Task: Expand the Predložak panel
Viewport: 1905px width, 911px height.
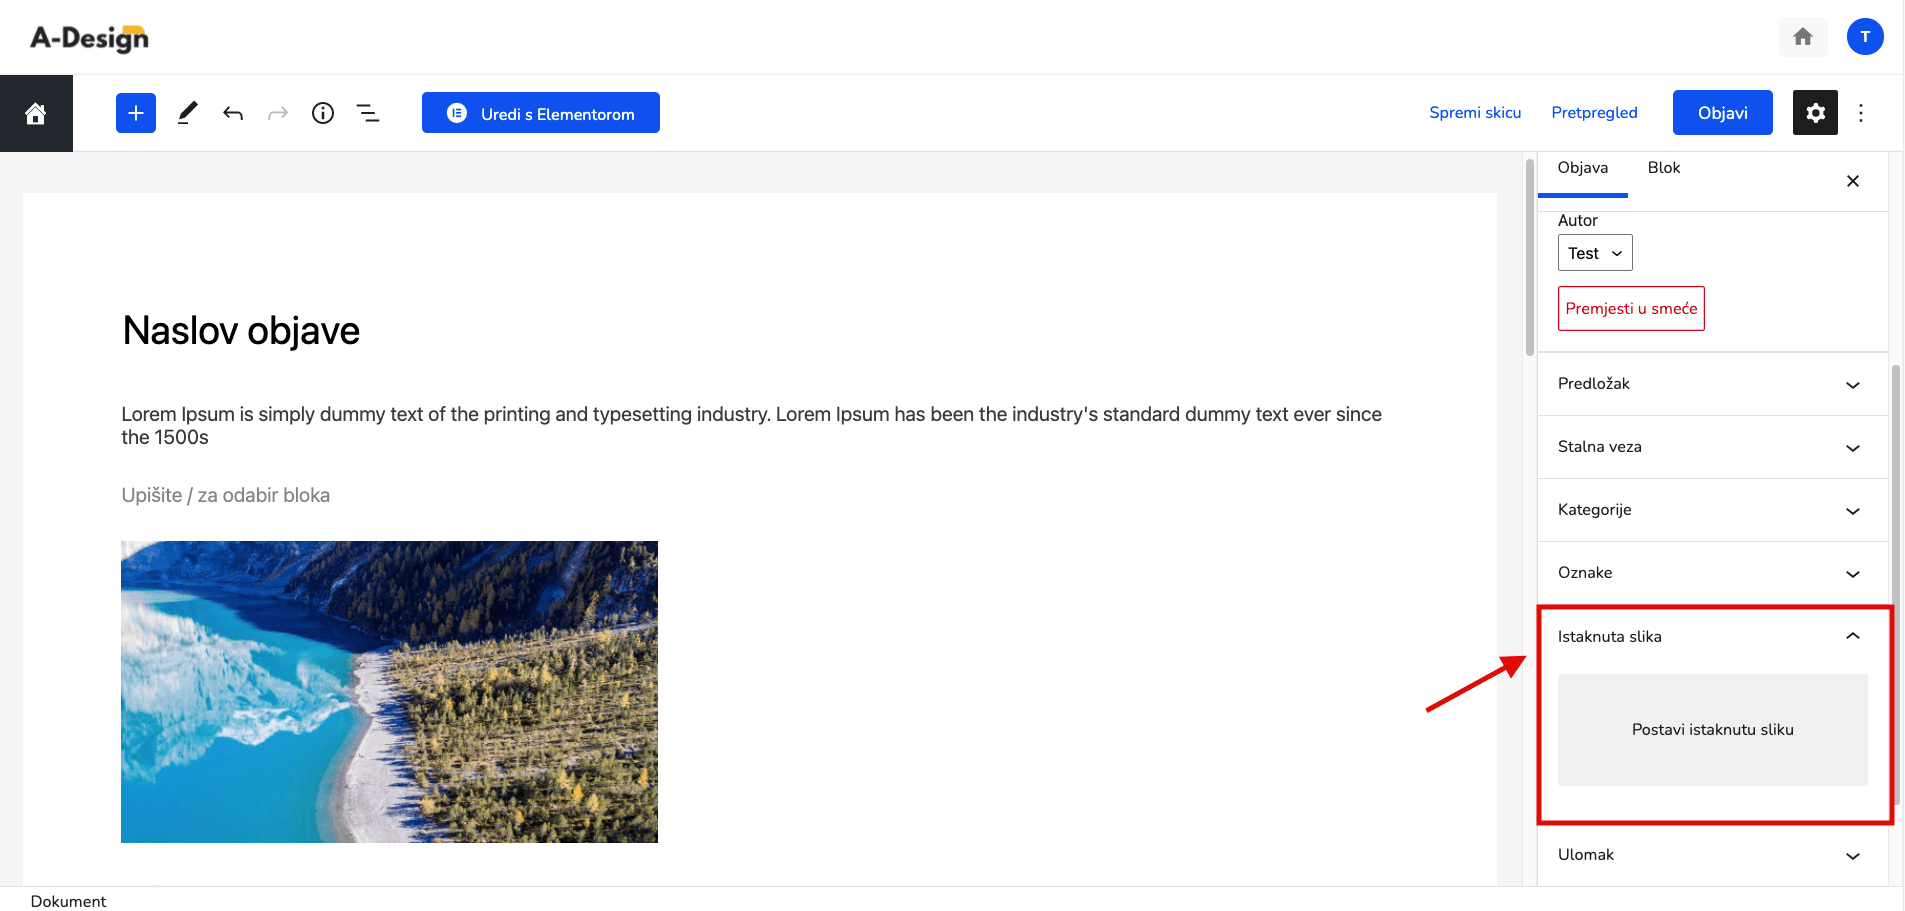Action: click(x=1712, y=384)
